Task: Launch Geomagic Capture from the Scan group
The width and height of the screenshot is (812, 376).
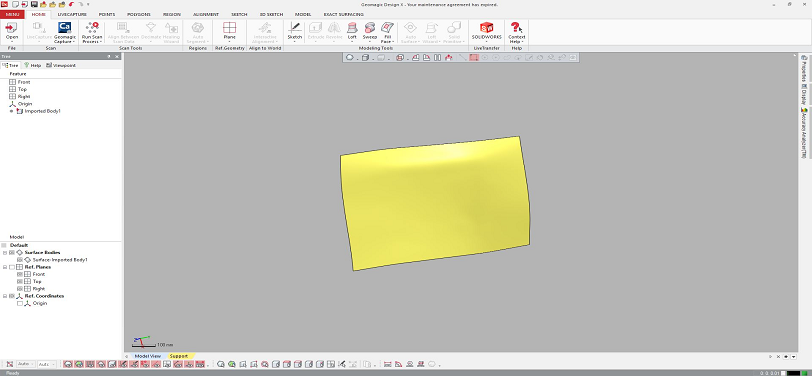Action: [x=65, y=32]
